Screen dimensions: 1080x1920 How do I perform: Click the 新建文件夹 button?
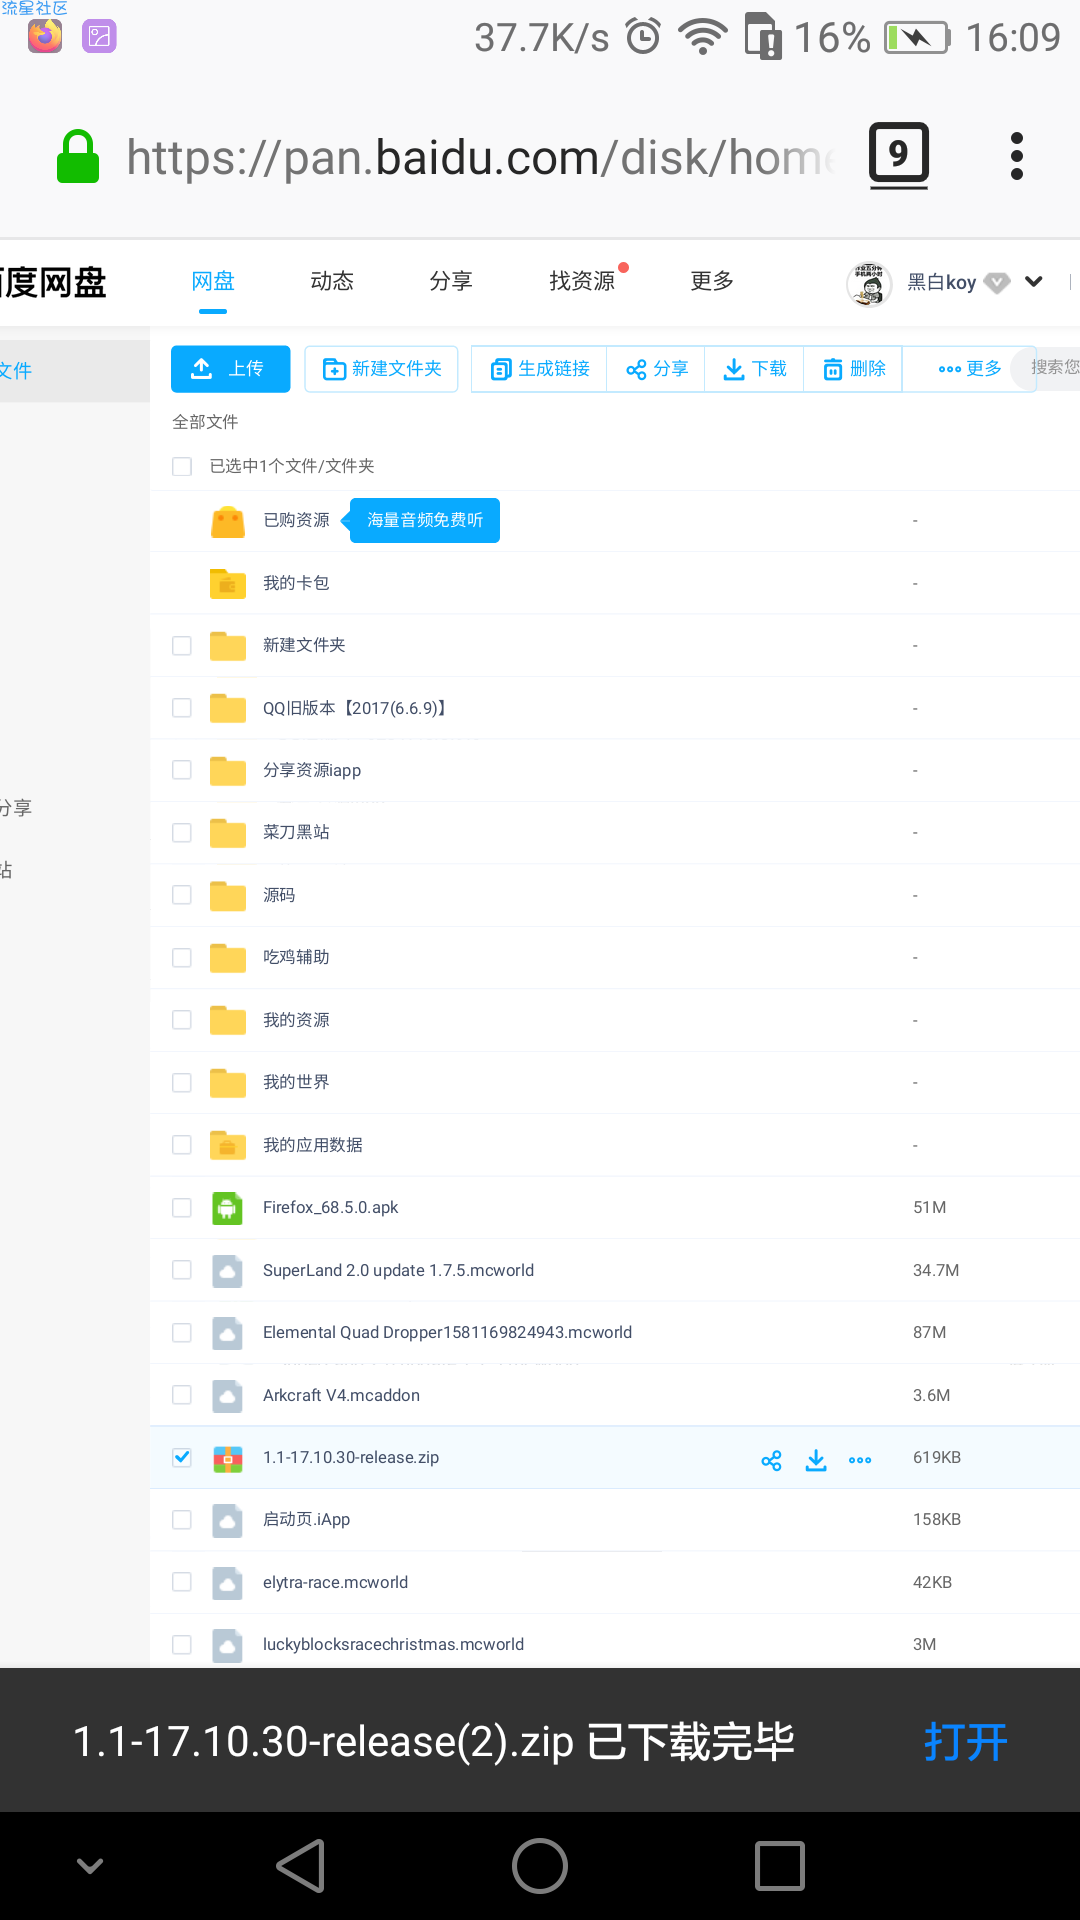(x=381, y=369)
